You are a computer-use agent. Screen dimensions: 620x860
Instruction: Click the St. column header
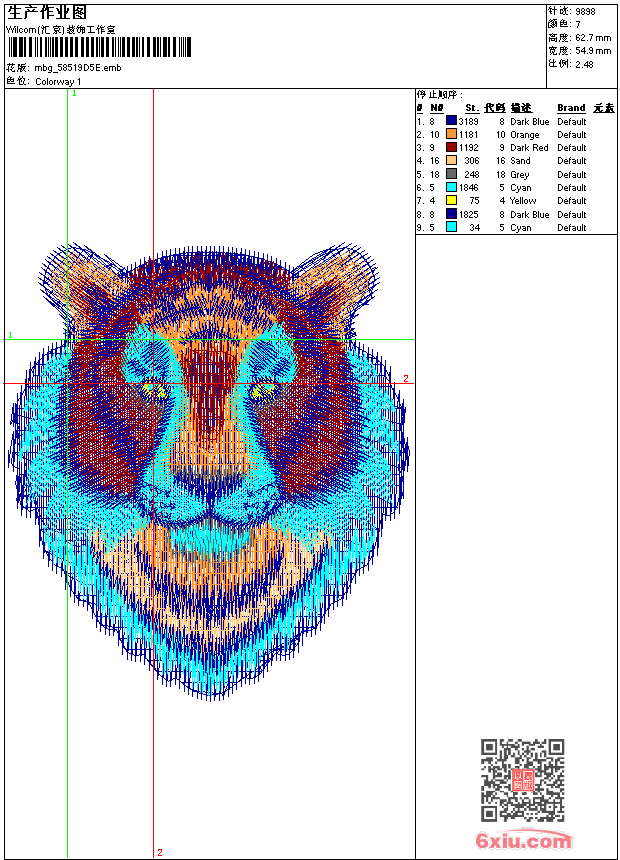471,108
